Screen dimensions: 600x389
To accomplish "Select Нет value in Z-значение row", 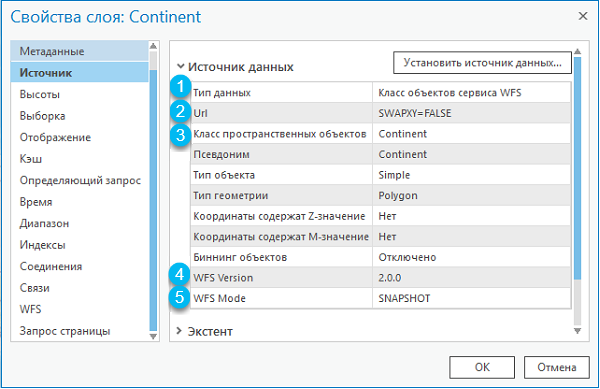I will pos(387,216).
